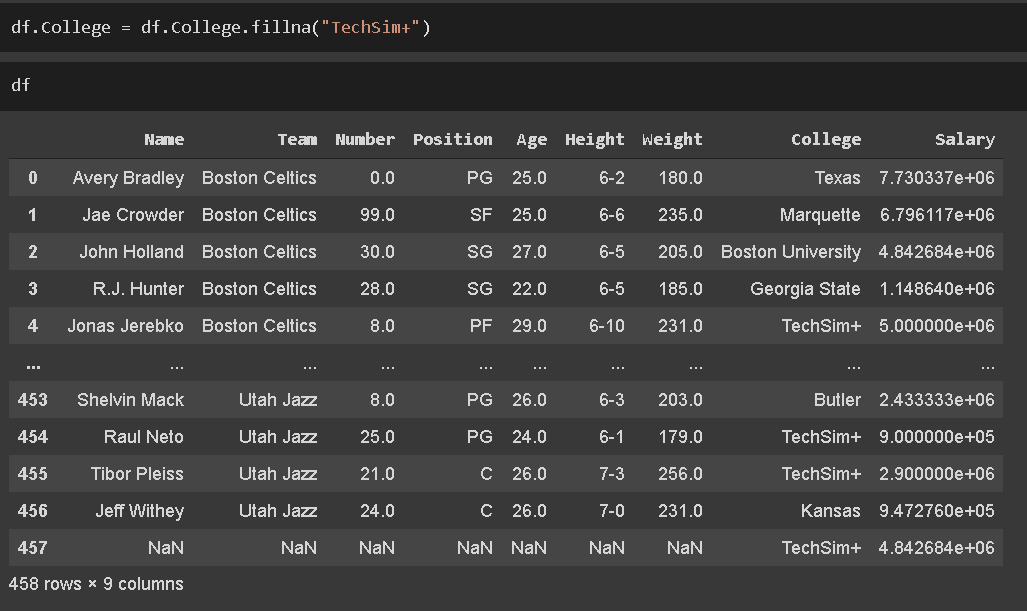Viewport: 1027px width, 611px height.
Task: Click the Age column header
Action: pyautogui.click(x=532, y=140)
